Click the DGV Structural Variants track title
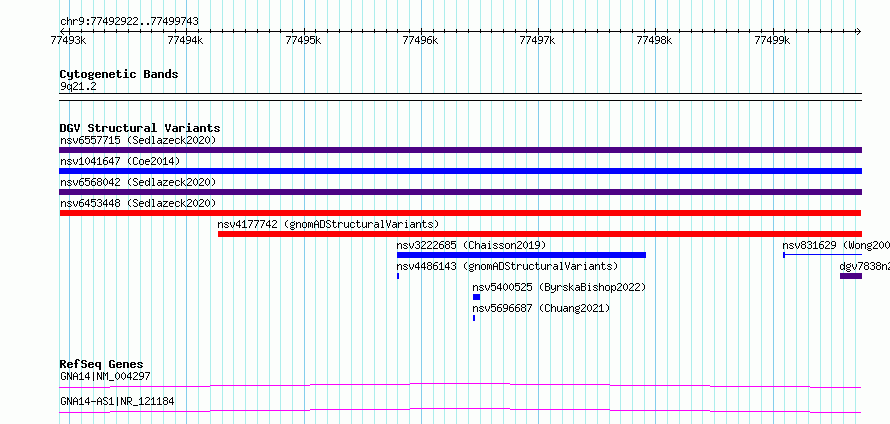The width and height of the screenshot is (890, 424). coord(140,128)
